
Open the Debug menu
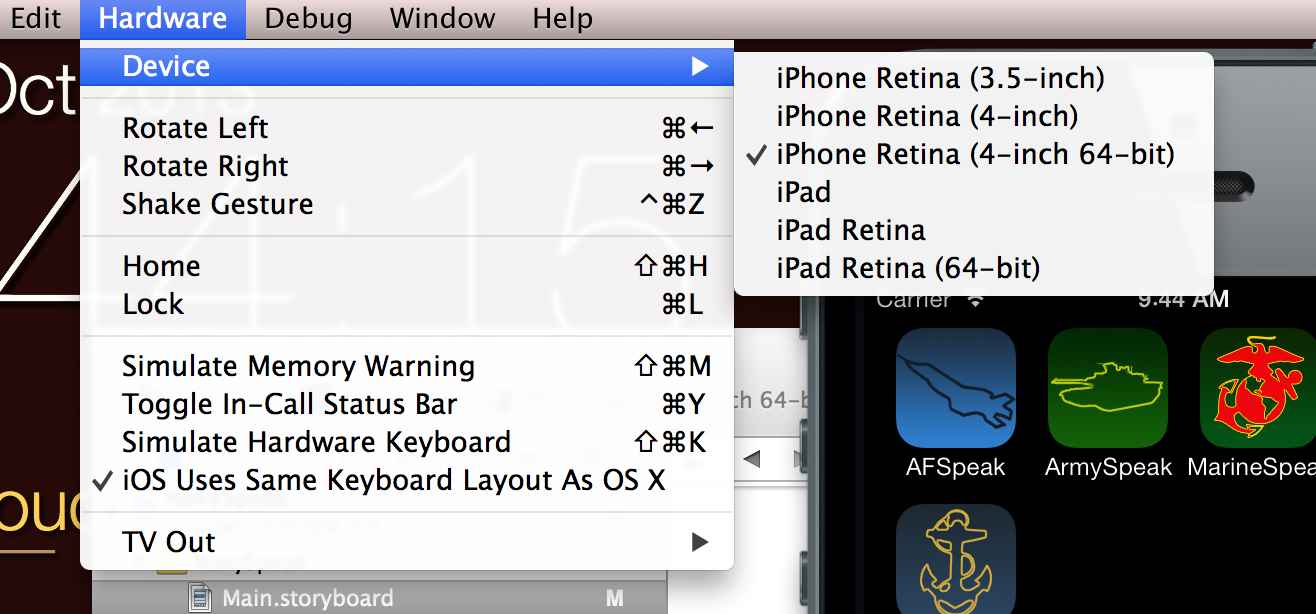click(308, 18)
